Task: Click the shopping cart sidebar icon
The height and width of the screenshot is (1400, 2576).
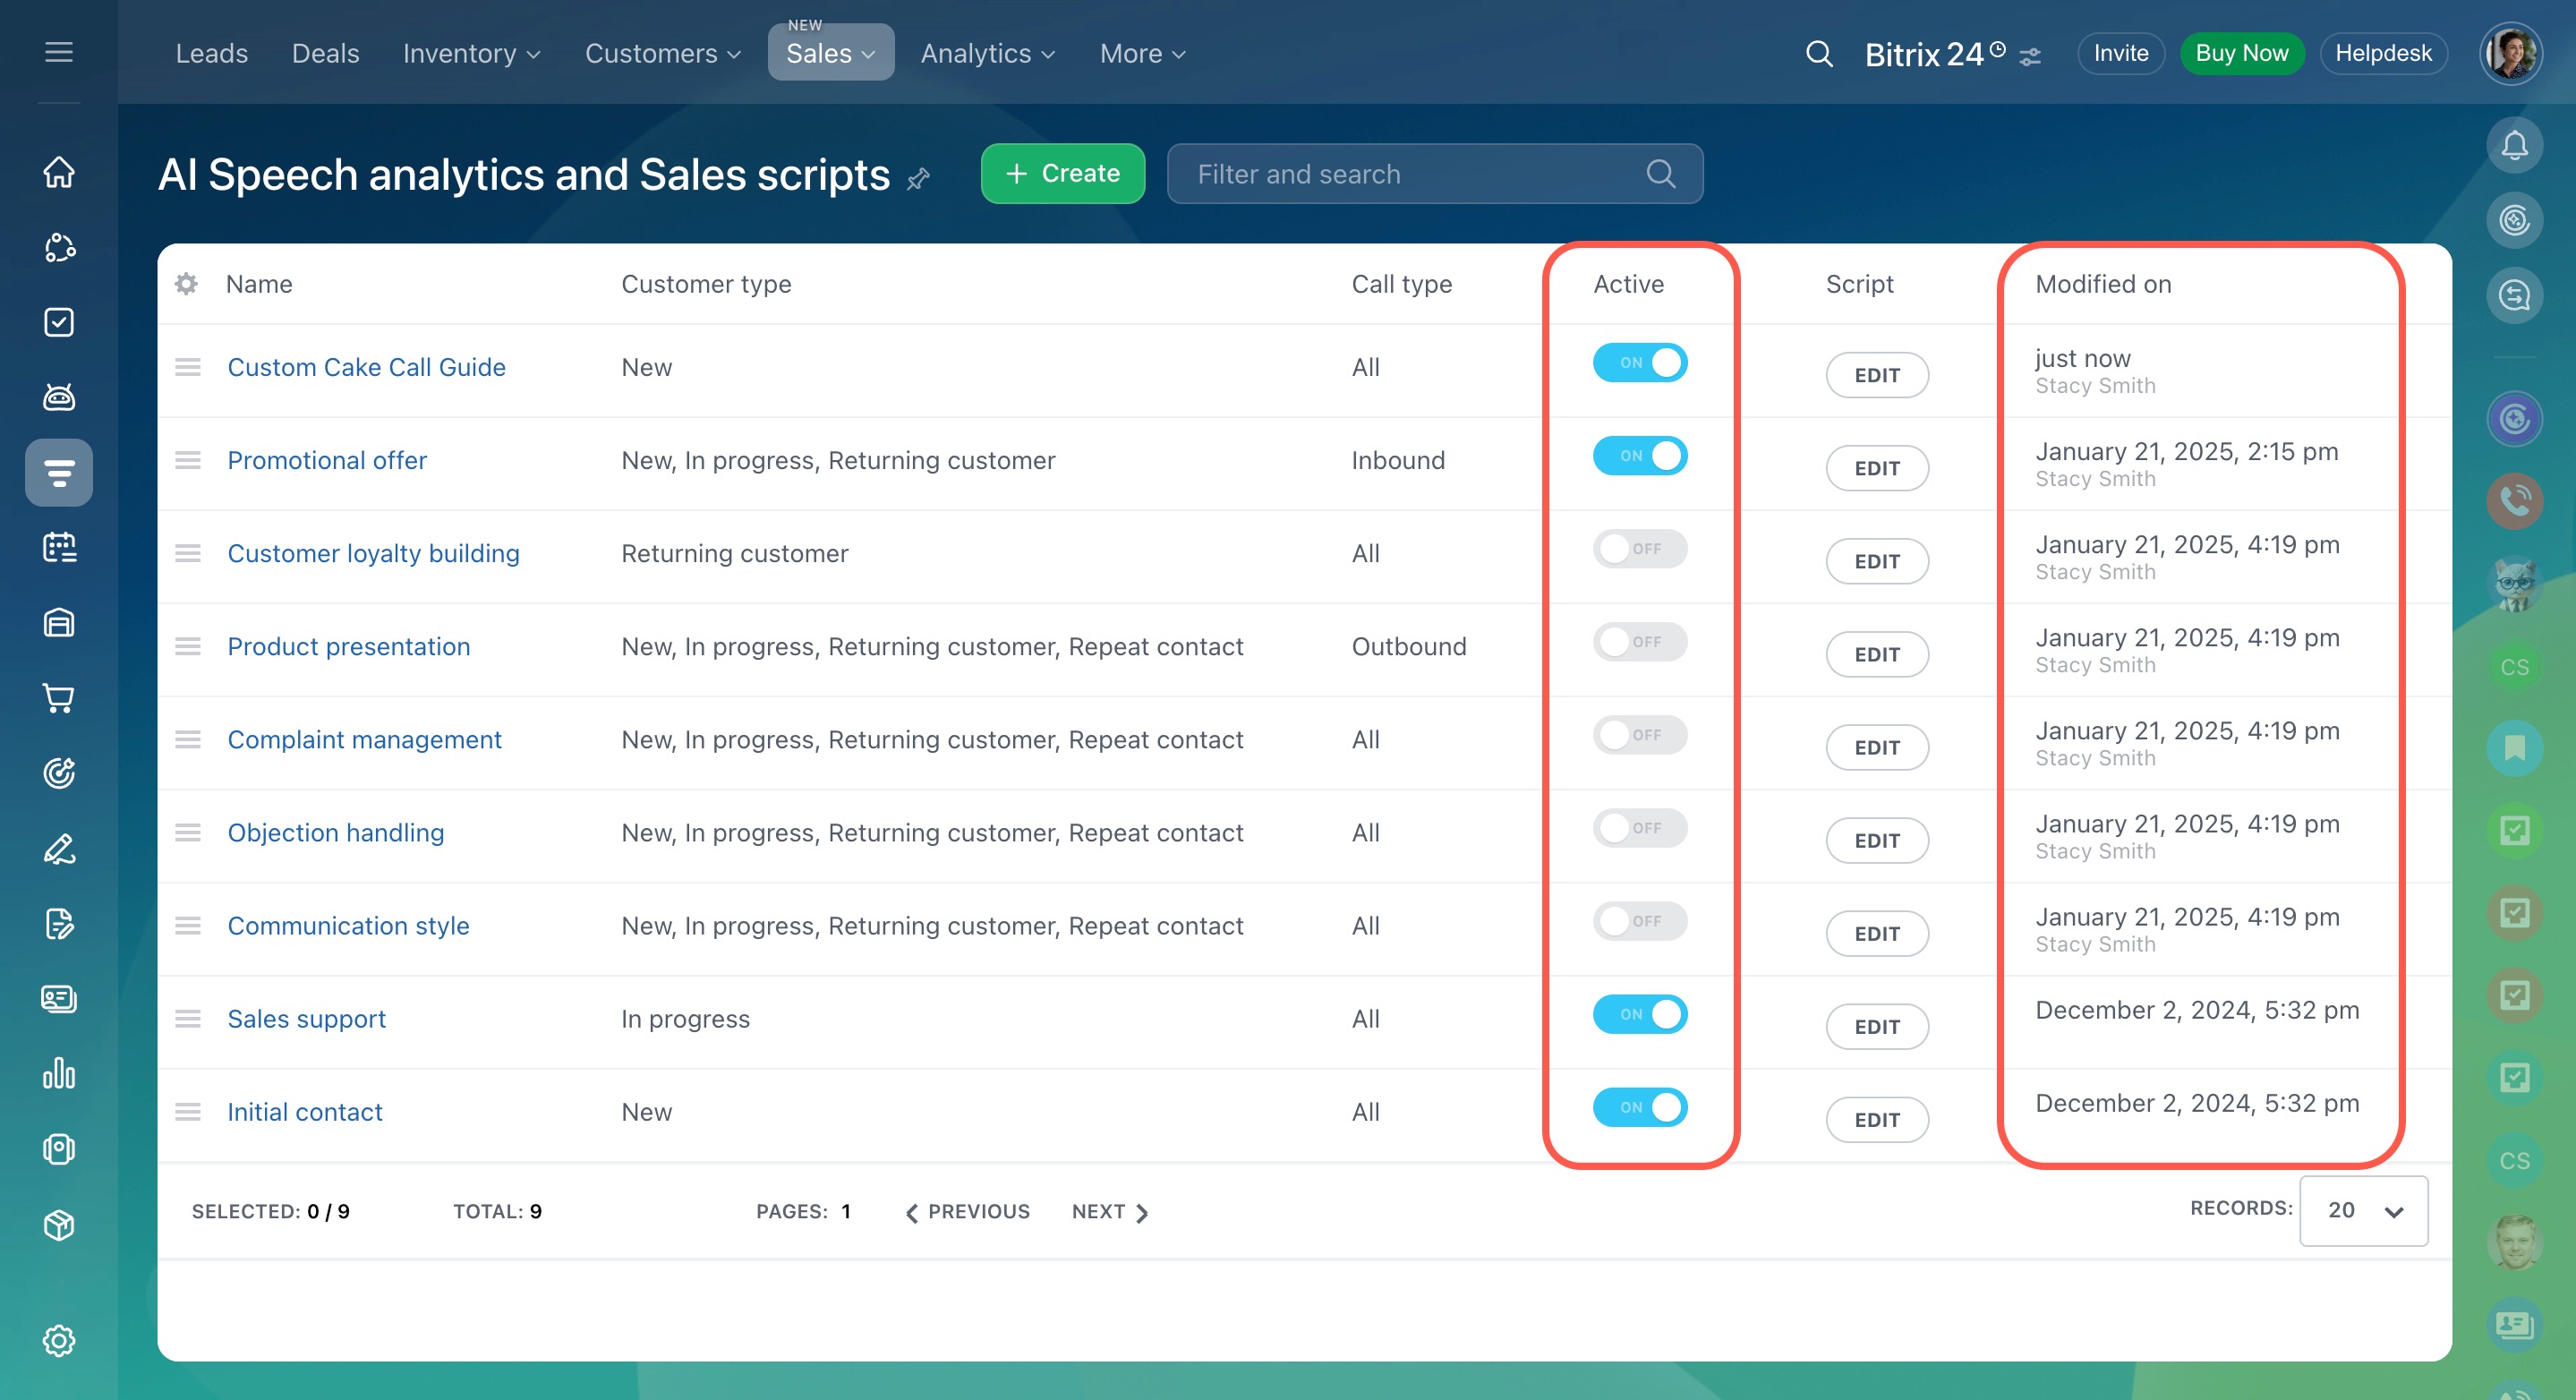Action: 59,698
